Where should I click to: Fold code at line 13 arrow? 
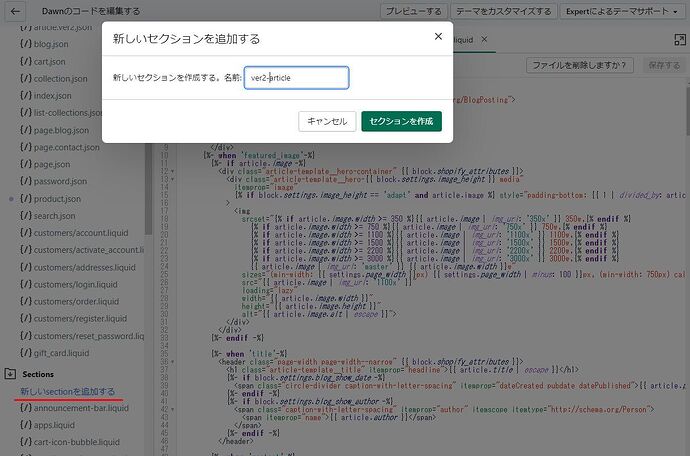coord(172,179)
